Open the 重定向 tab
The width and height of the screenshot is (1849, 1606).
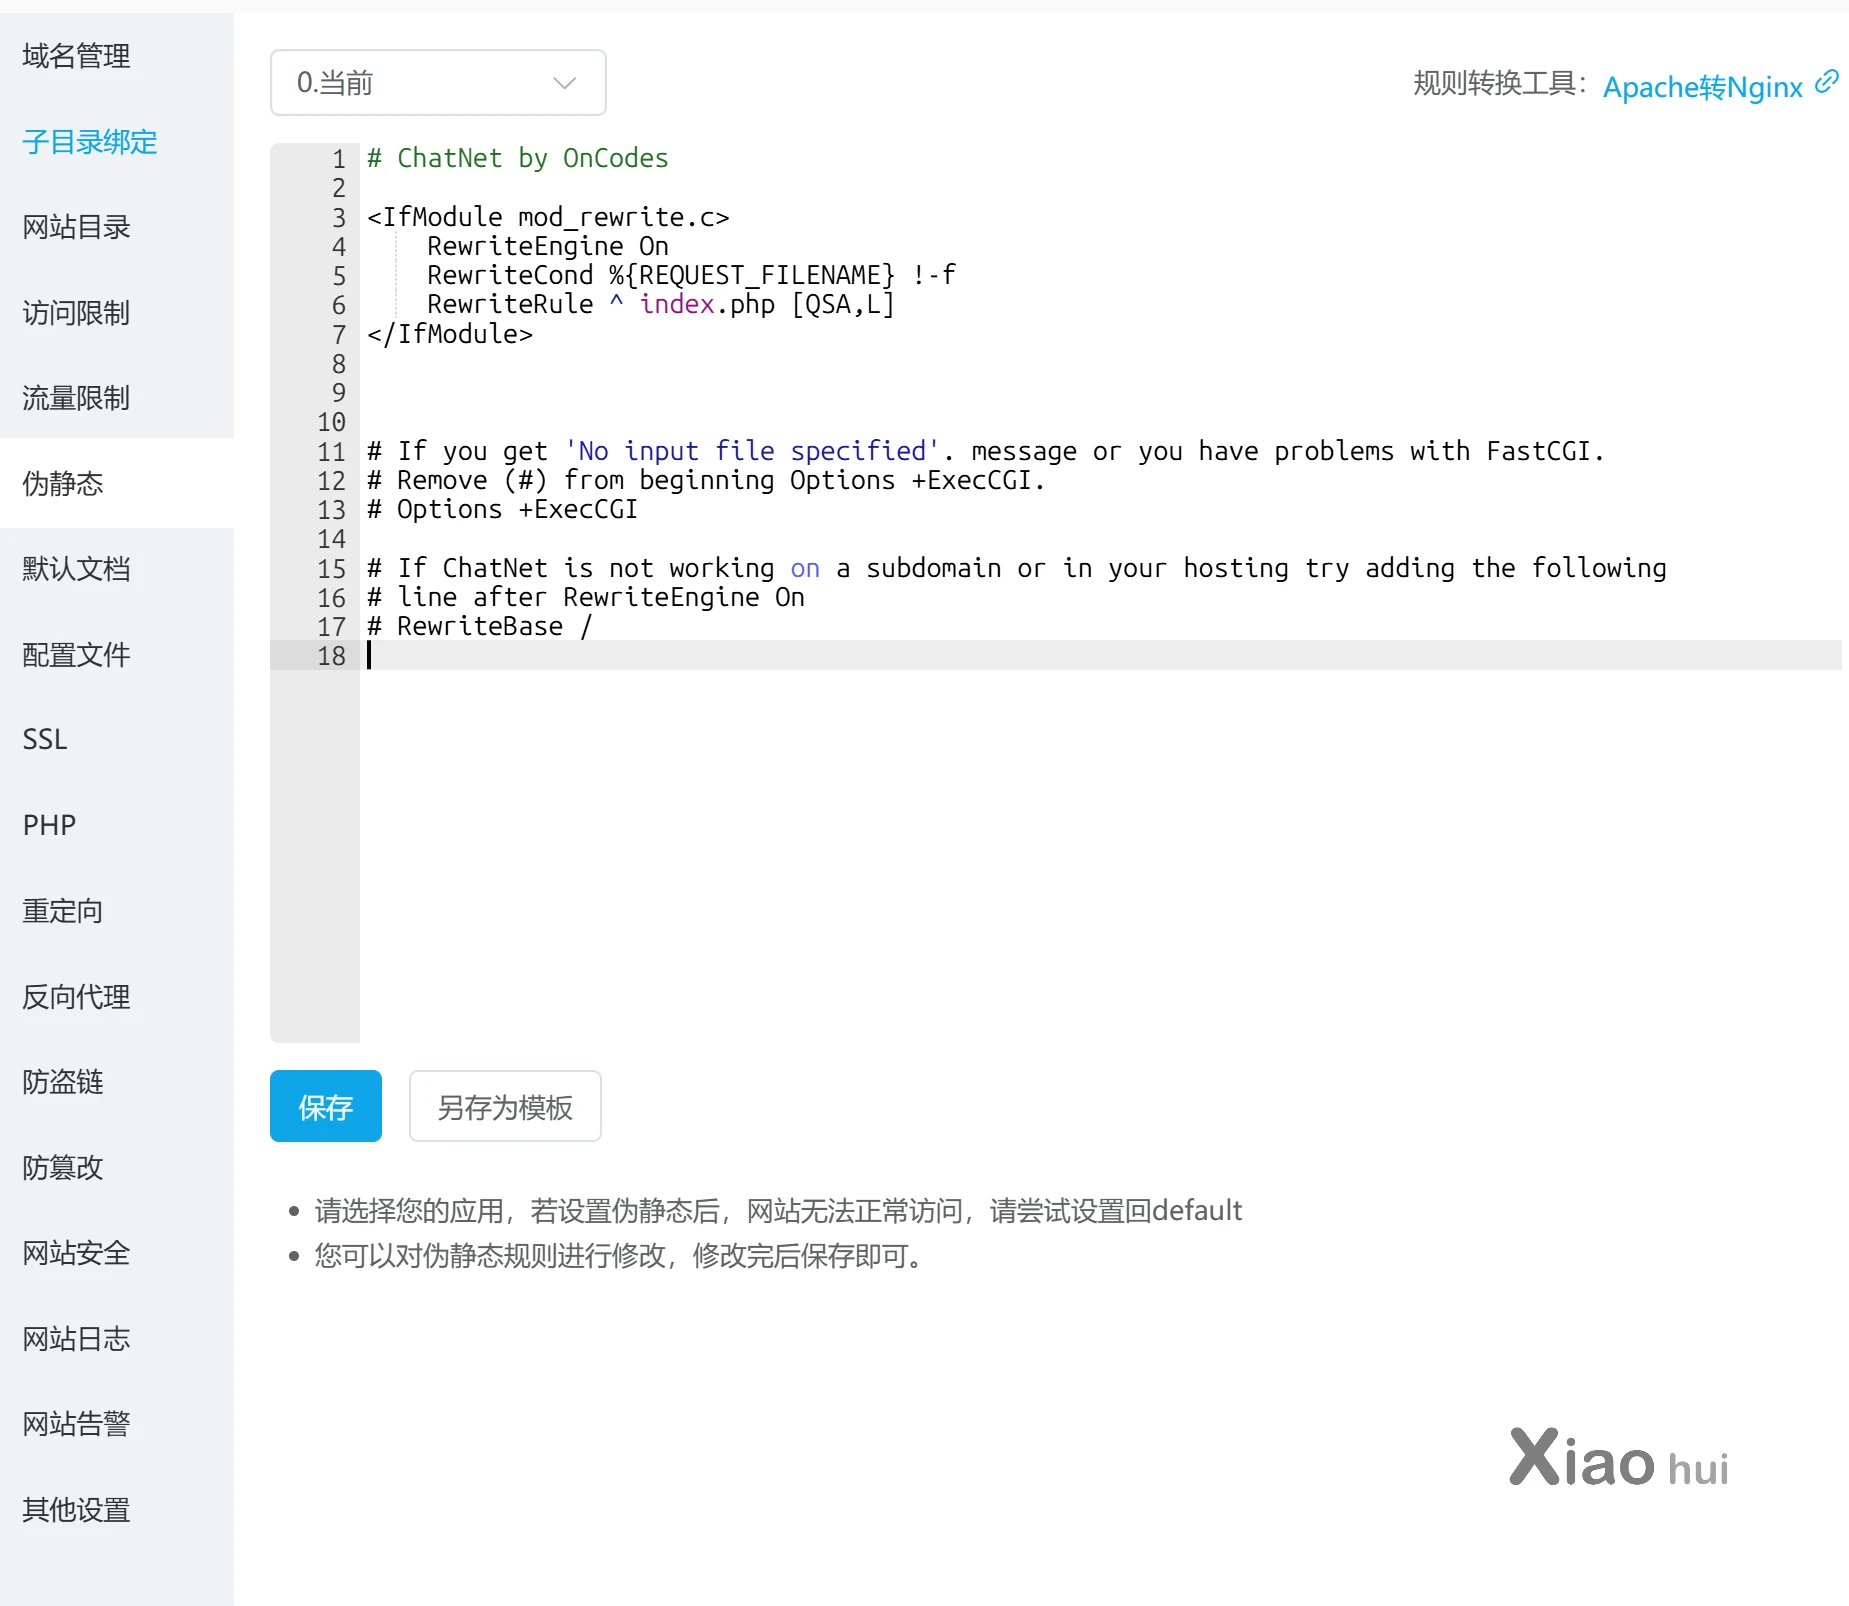point(63,911)
